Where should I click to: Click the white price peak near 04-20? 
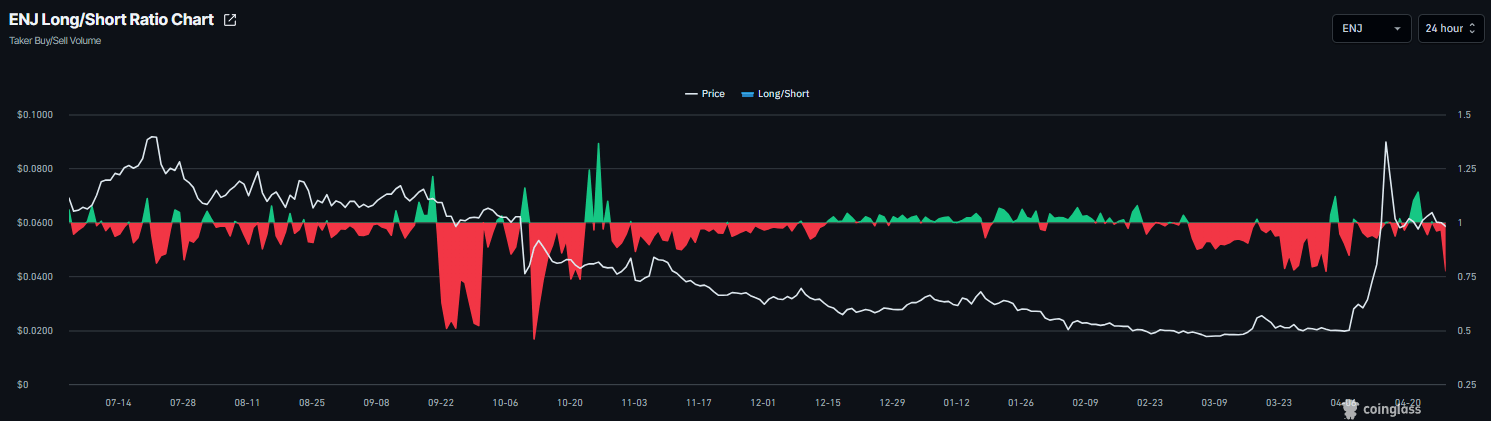click(x=1386, y=143)
